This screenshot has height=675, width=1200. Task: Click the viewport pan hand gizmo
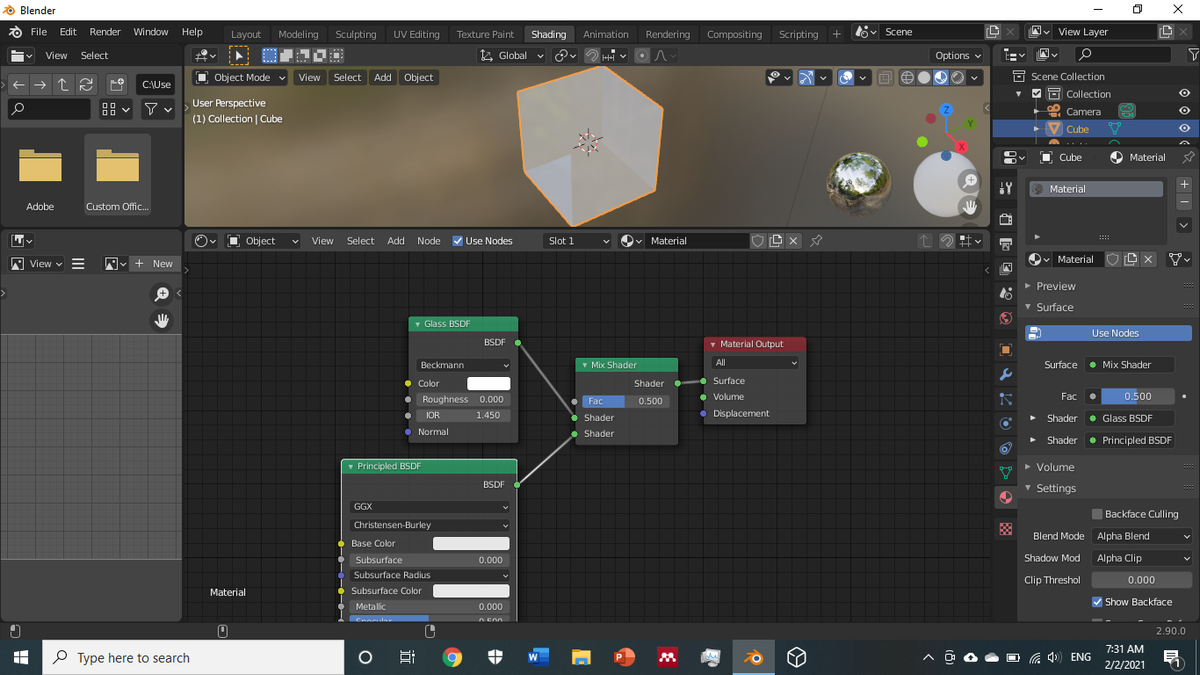[969, 207]
